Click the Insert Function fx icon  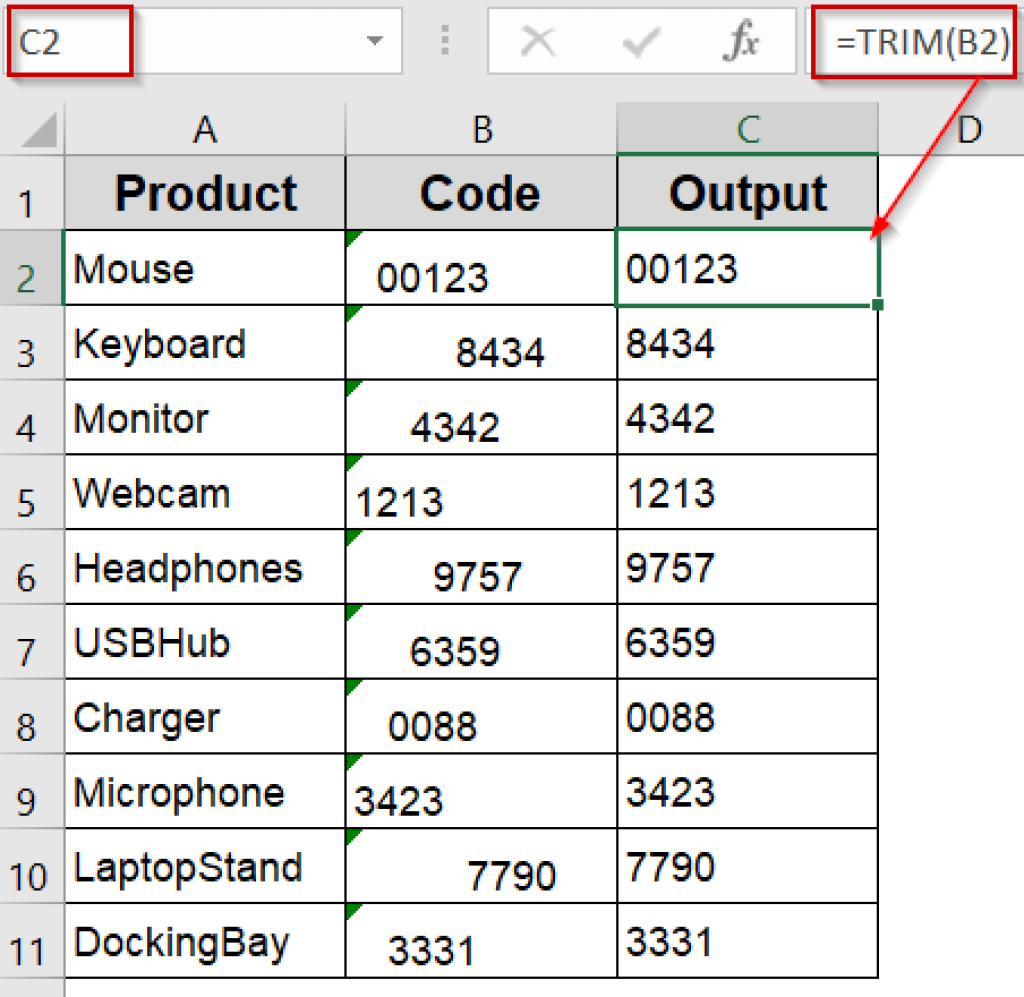[x=740, y=42]
